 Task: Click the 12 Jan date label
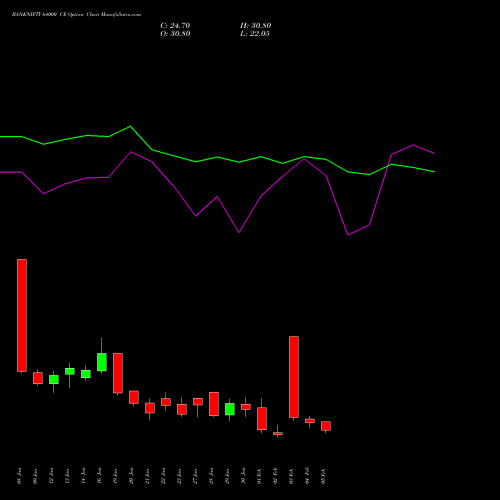[51, 476]
